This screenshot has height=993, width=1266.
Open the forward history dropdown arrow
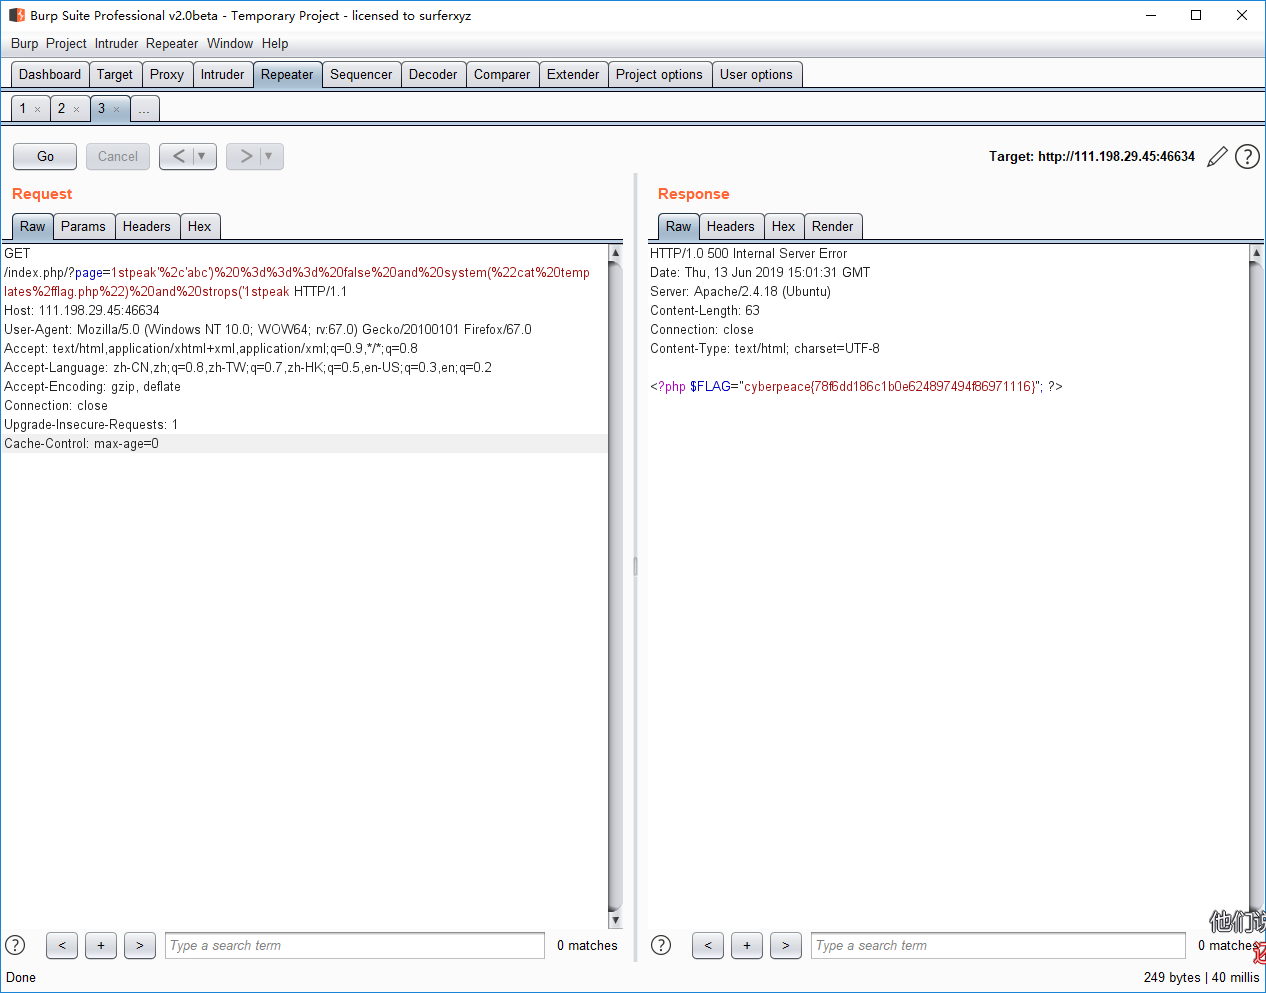269,156
